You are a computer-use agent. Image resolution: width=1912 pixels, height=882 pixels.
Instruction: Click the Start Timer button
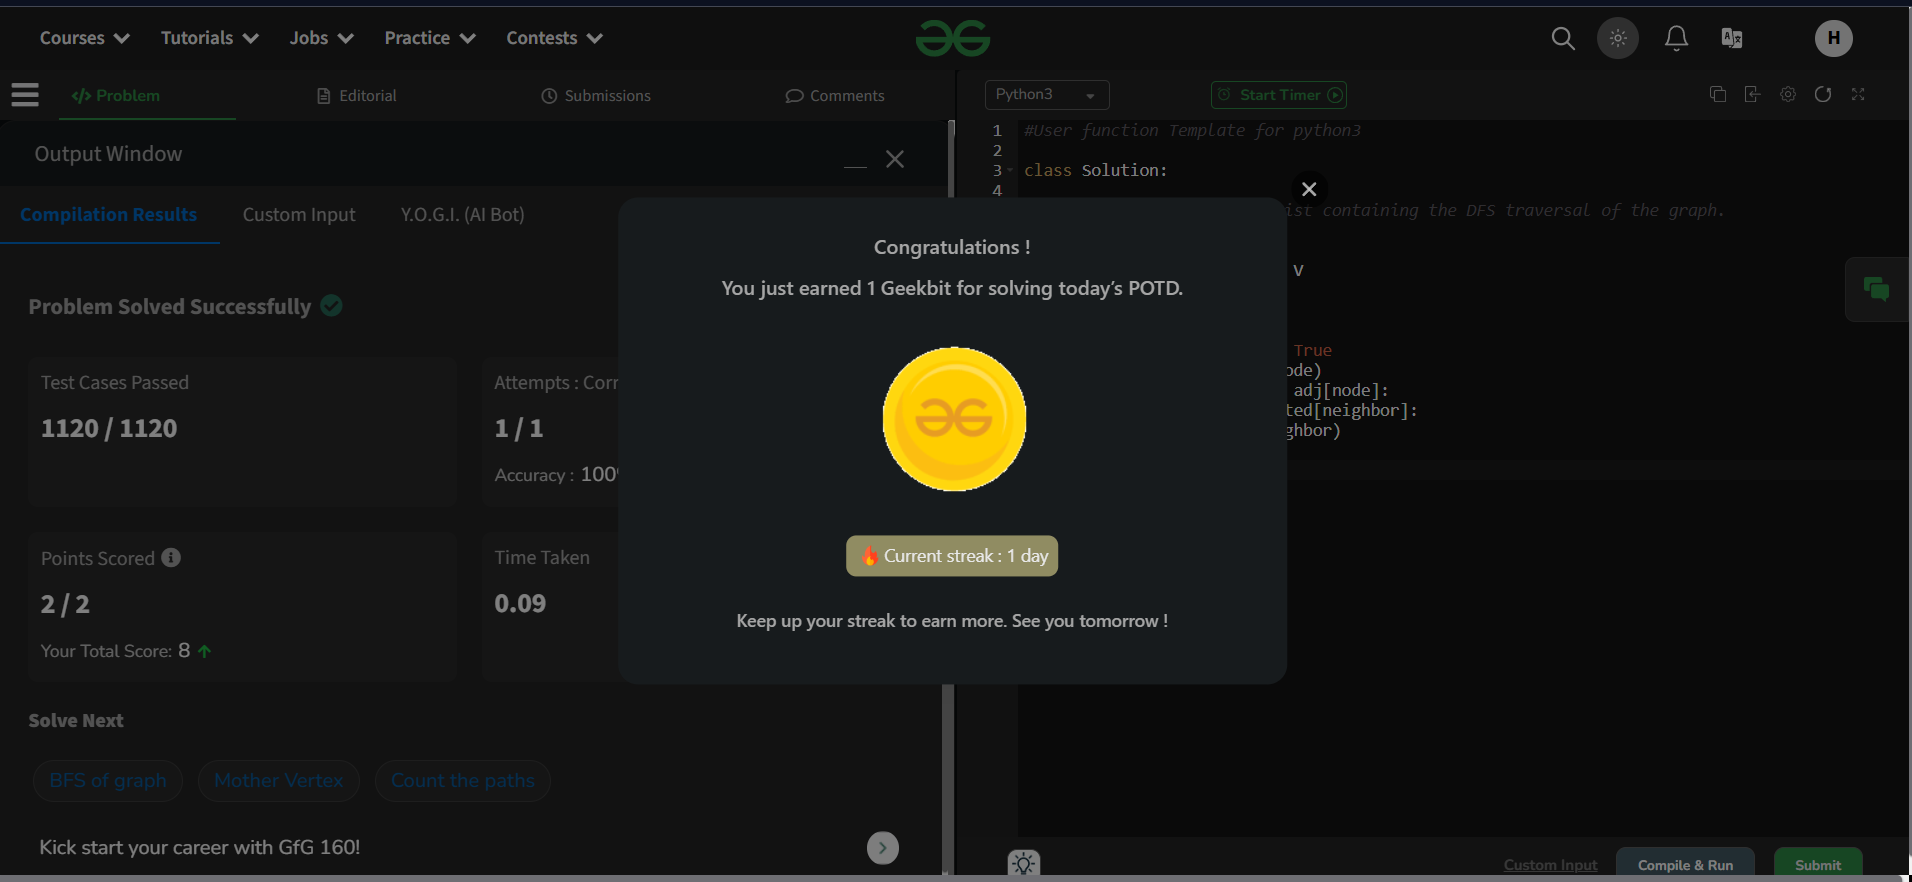coord(1278,95)
